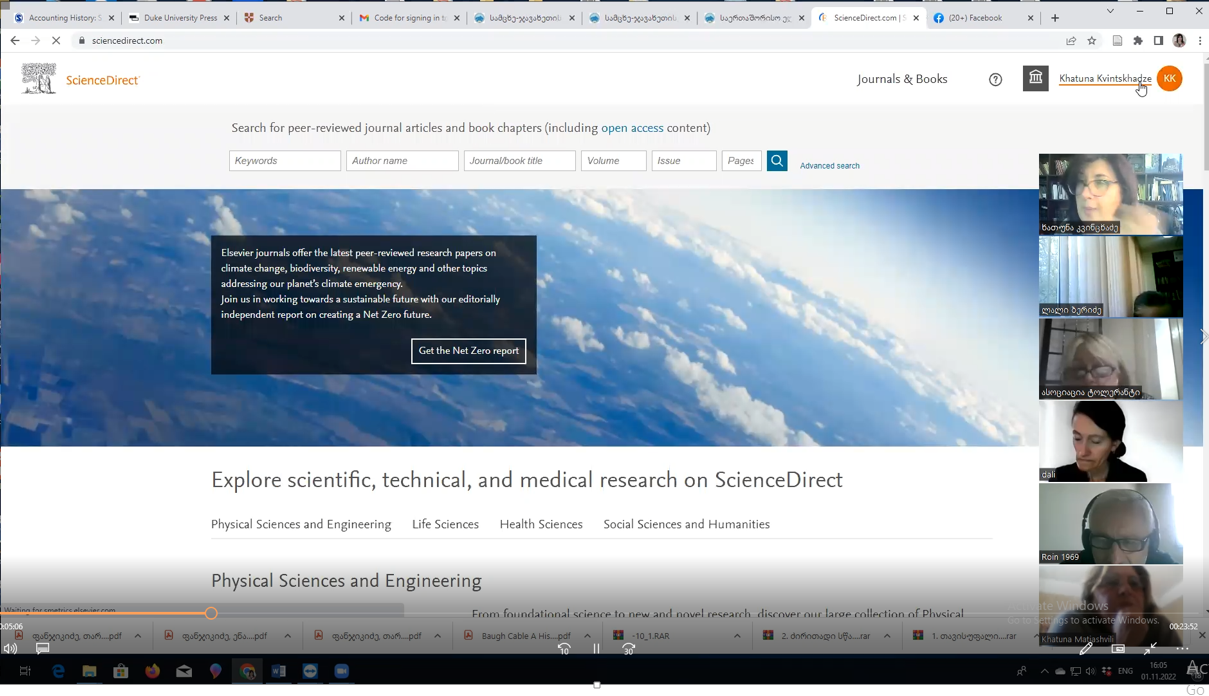Close the Facebook tab
1209x696 pixels.
point(1030,18)
